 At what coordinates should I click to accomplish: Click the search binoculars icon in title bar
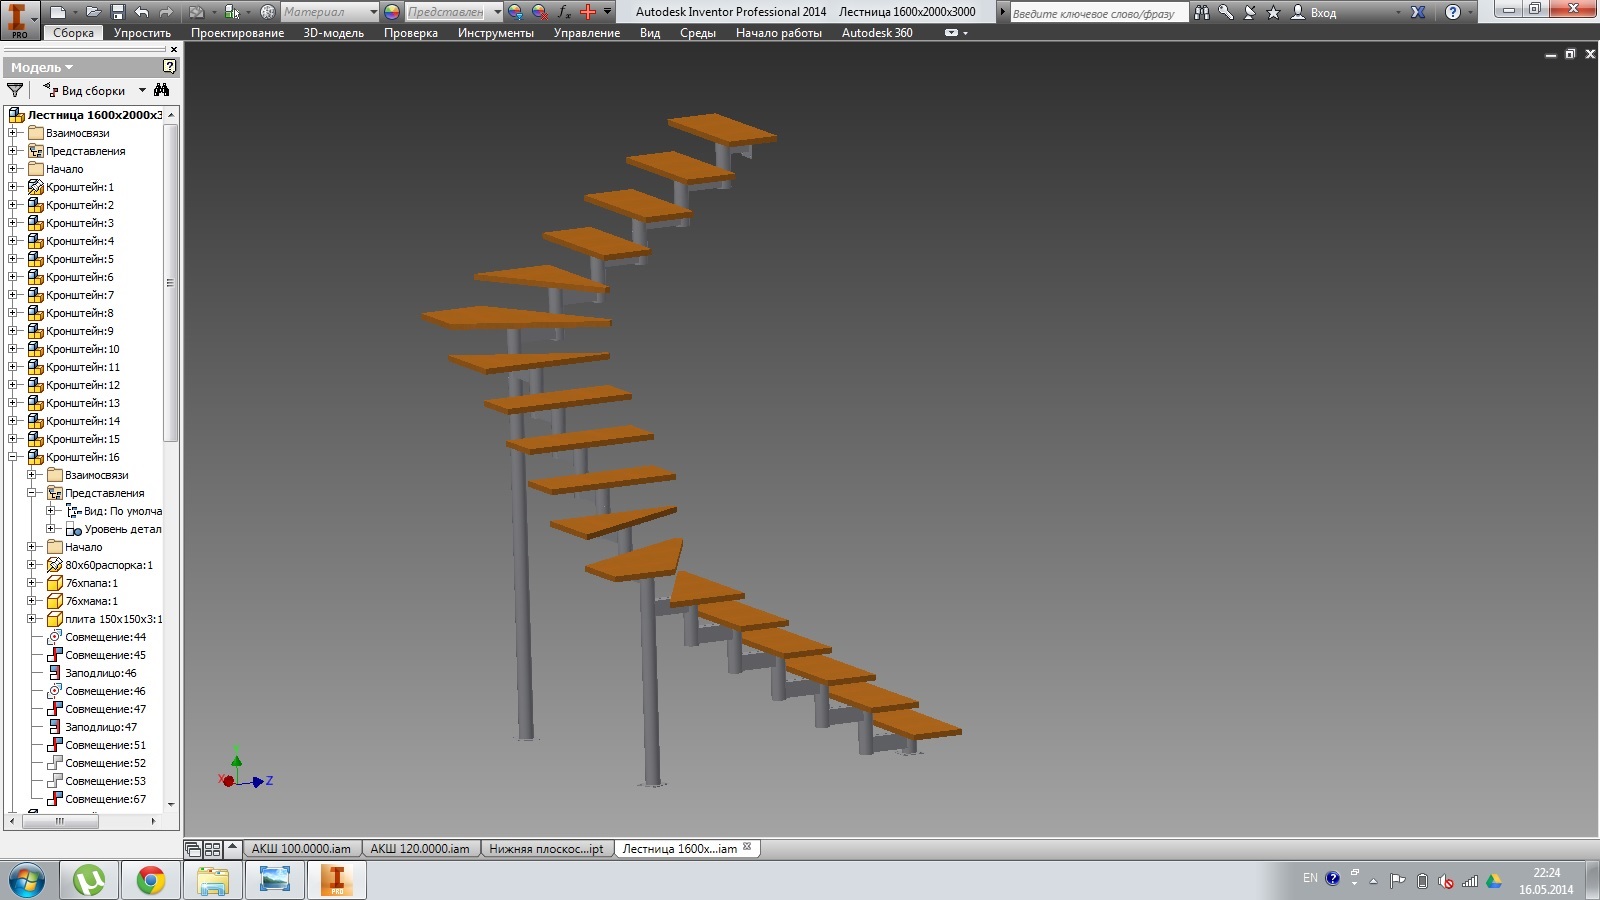pyautogui.click(x=1202, y=12)
